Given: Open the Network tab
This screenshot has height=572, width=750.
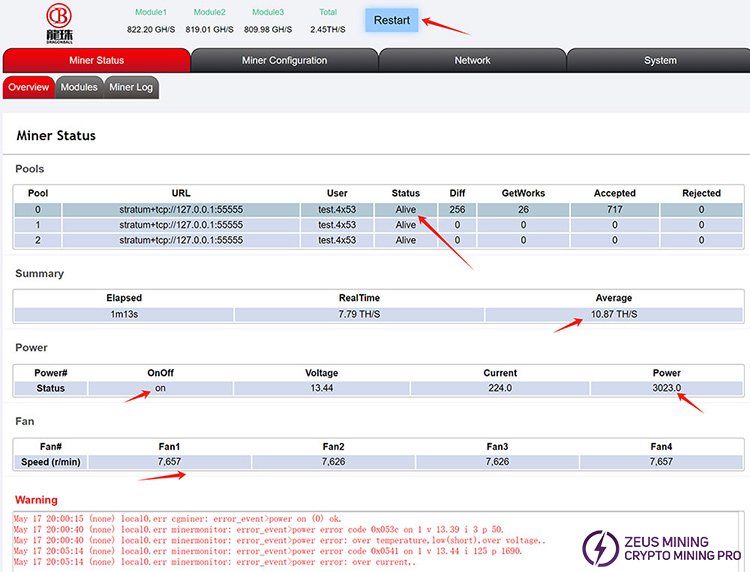Looking at the screenshot, I should pos(472,60).
